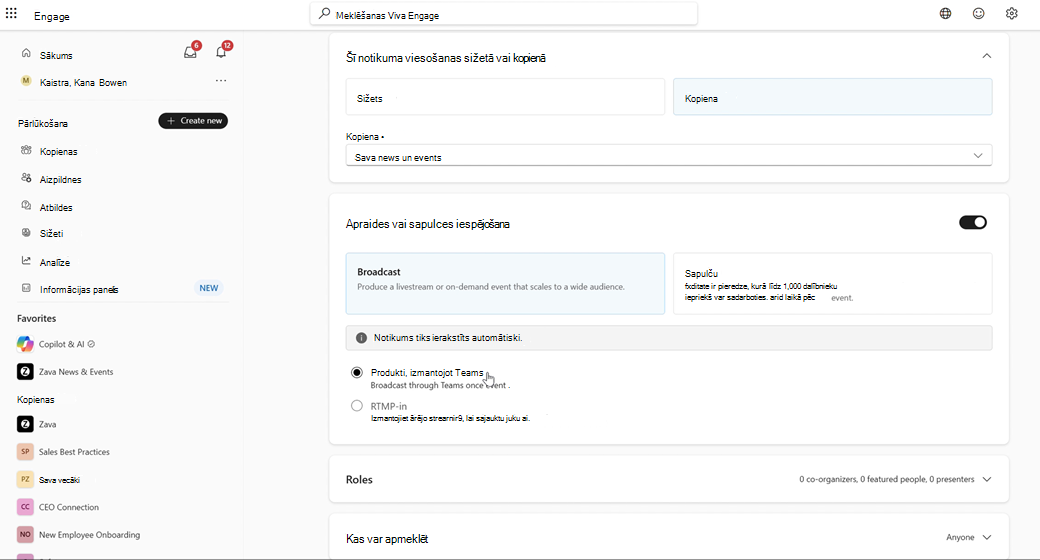1040x560 pixels.
Task: Click the Roles section heading
Action: [359, 480]
